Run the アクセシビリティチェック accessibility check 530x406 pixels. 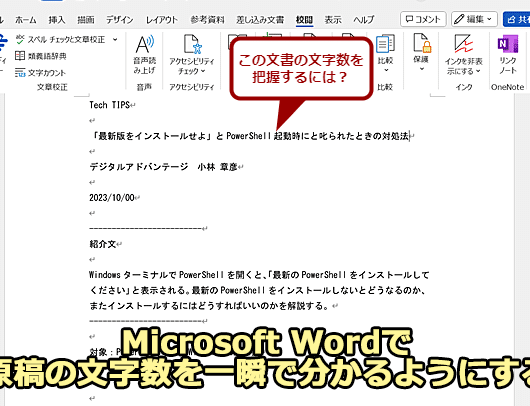(x=192, y=54)
